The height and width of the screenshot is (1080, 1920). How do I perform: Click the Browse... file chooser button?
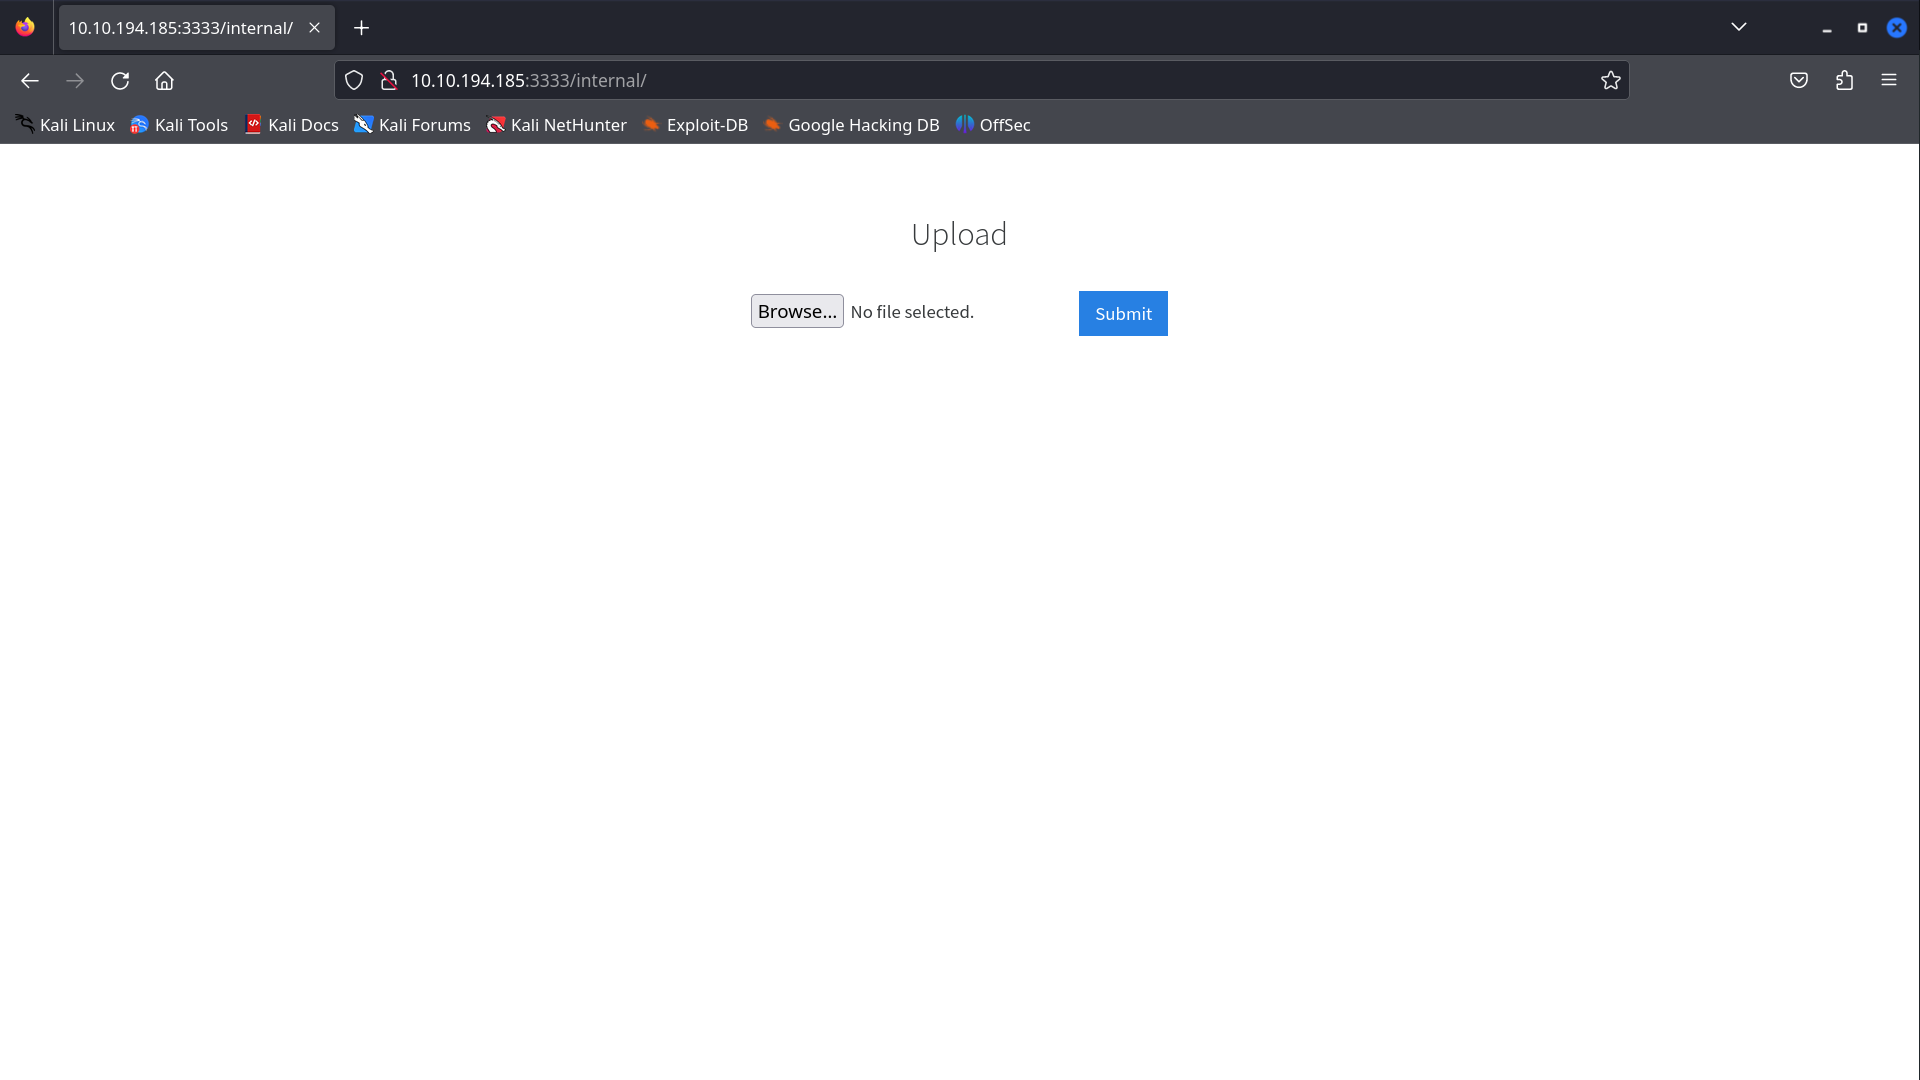pyautogui.click(x=796, y=312)
